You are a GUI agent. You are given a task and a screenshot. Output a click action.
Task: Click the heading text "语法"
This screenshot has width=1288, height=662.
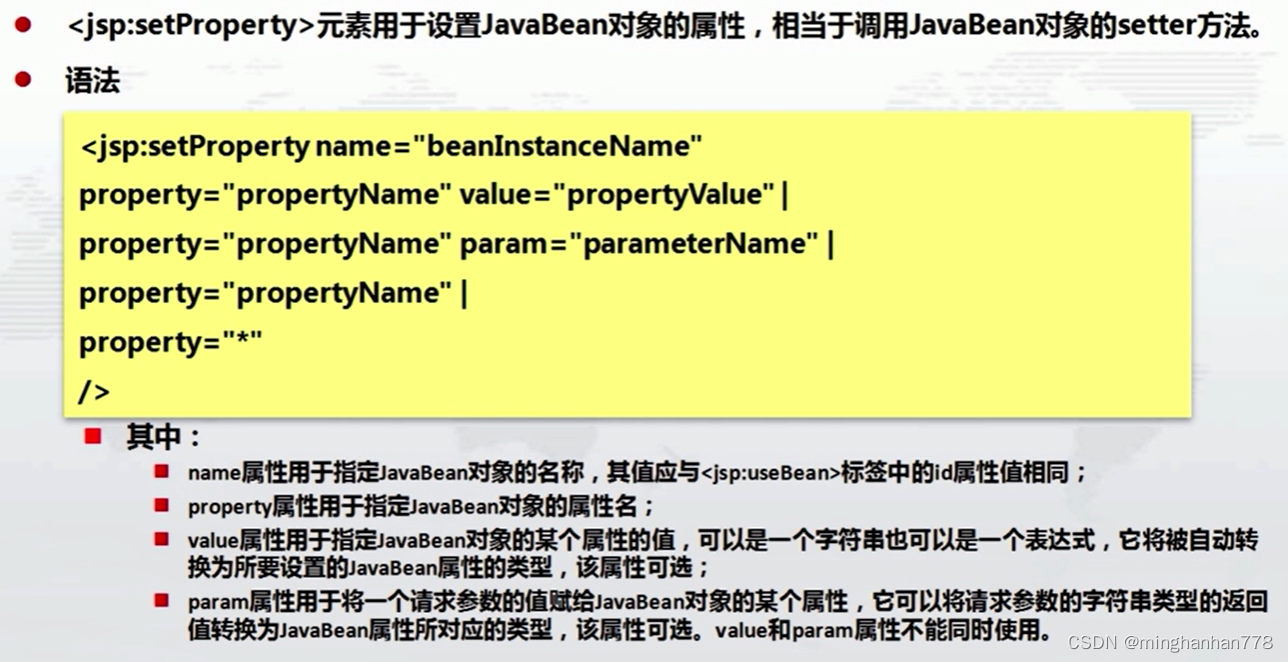pyautogui.click(x=92, y=82)
